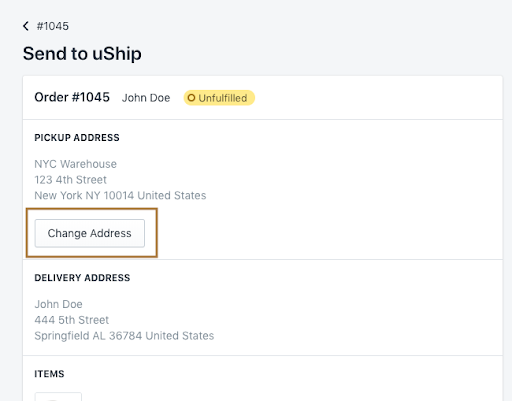Screen dimensions: 512x401
Task: Select the Unfulfilled status badge
Action: [219, 98]
